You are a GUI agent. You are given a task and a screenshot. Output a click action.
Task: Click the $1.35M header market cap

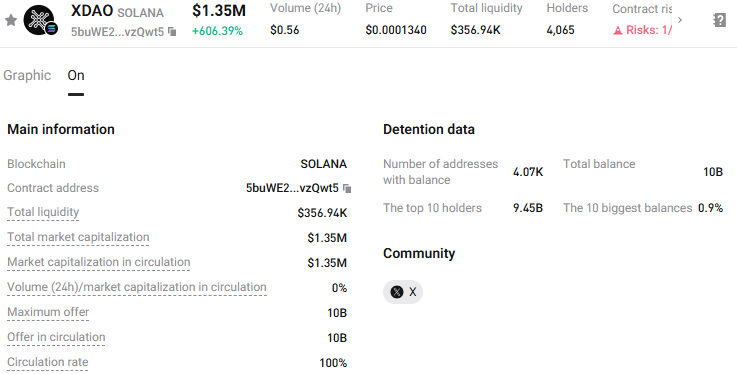(x=219, y=10)
